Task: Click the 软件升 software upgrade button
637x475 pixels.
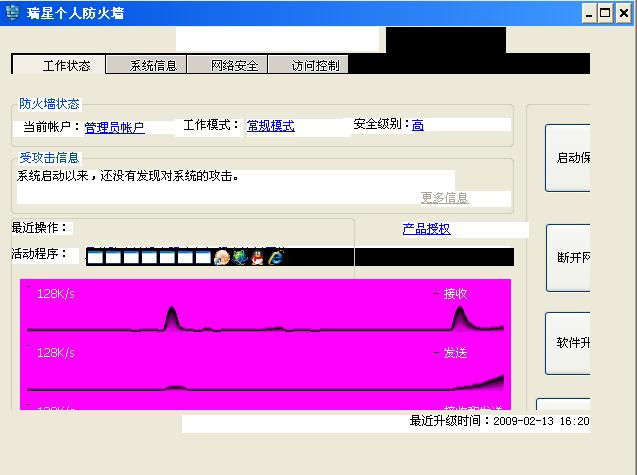Action: [x=568, y=343]
